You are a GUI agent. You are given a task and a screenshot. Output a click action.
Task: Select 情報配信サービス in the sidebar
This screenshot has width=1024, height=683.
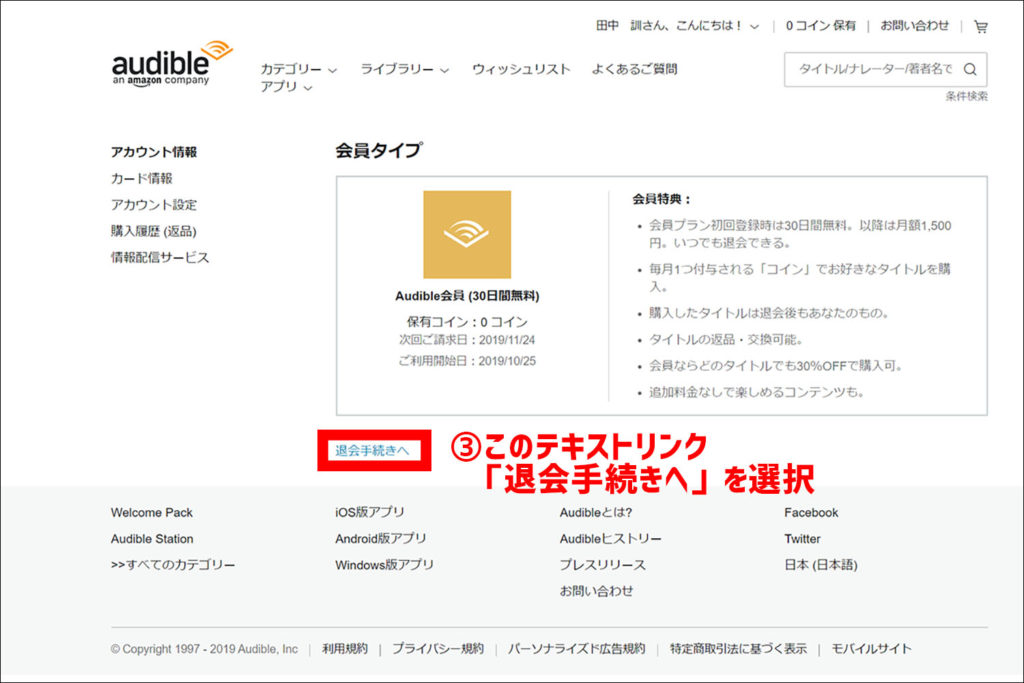[160, 257]
